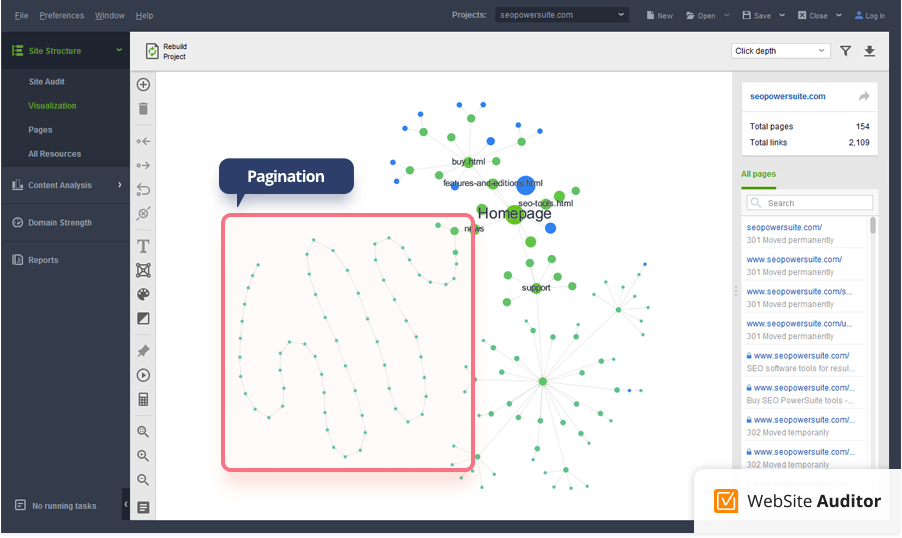Click the calculator icon in toolbar

143,400
